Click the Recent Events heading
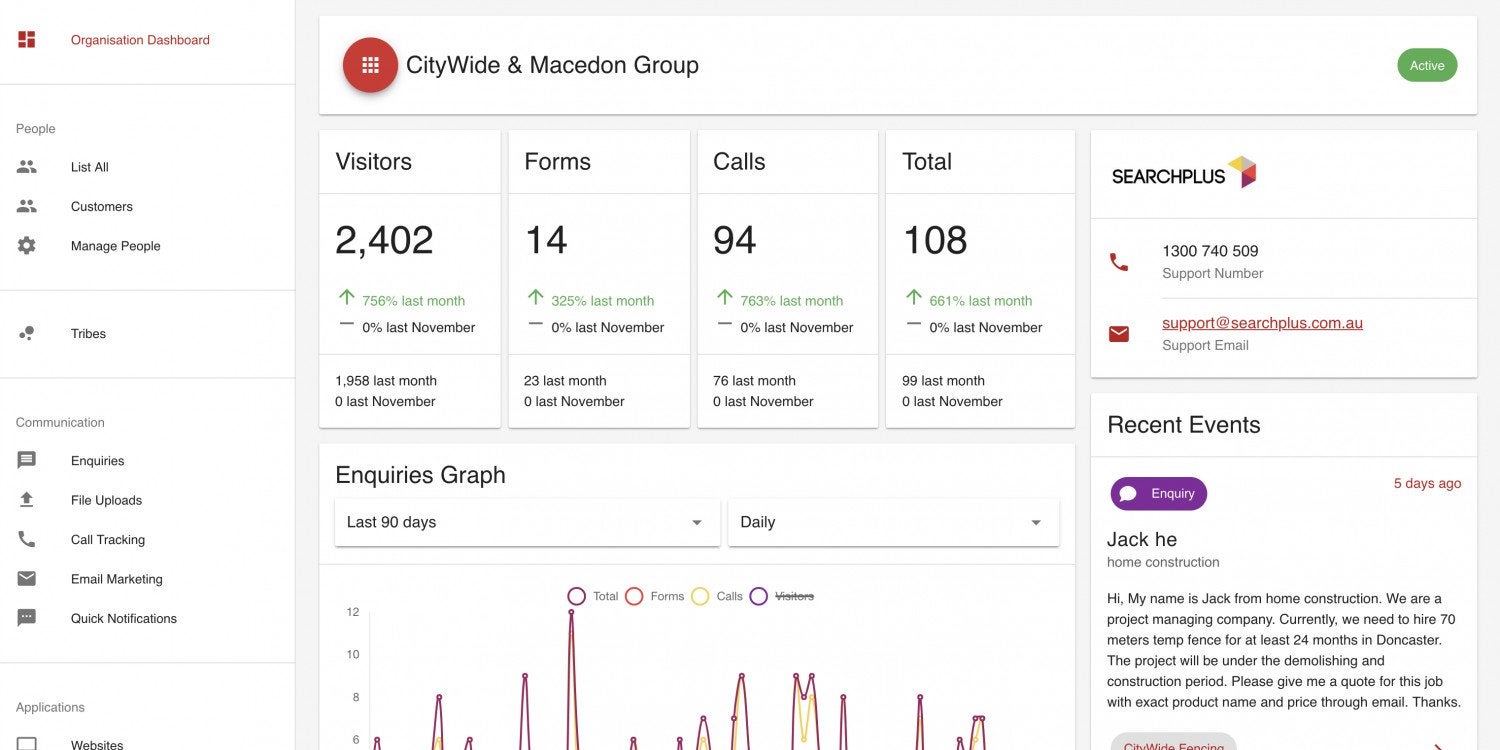Viewport: 1500px width, 750px height. (1183, 425)
